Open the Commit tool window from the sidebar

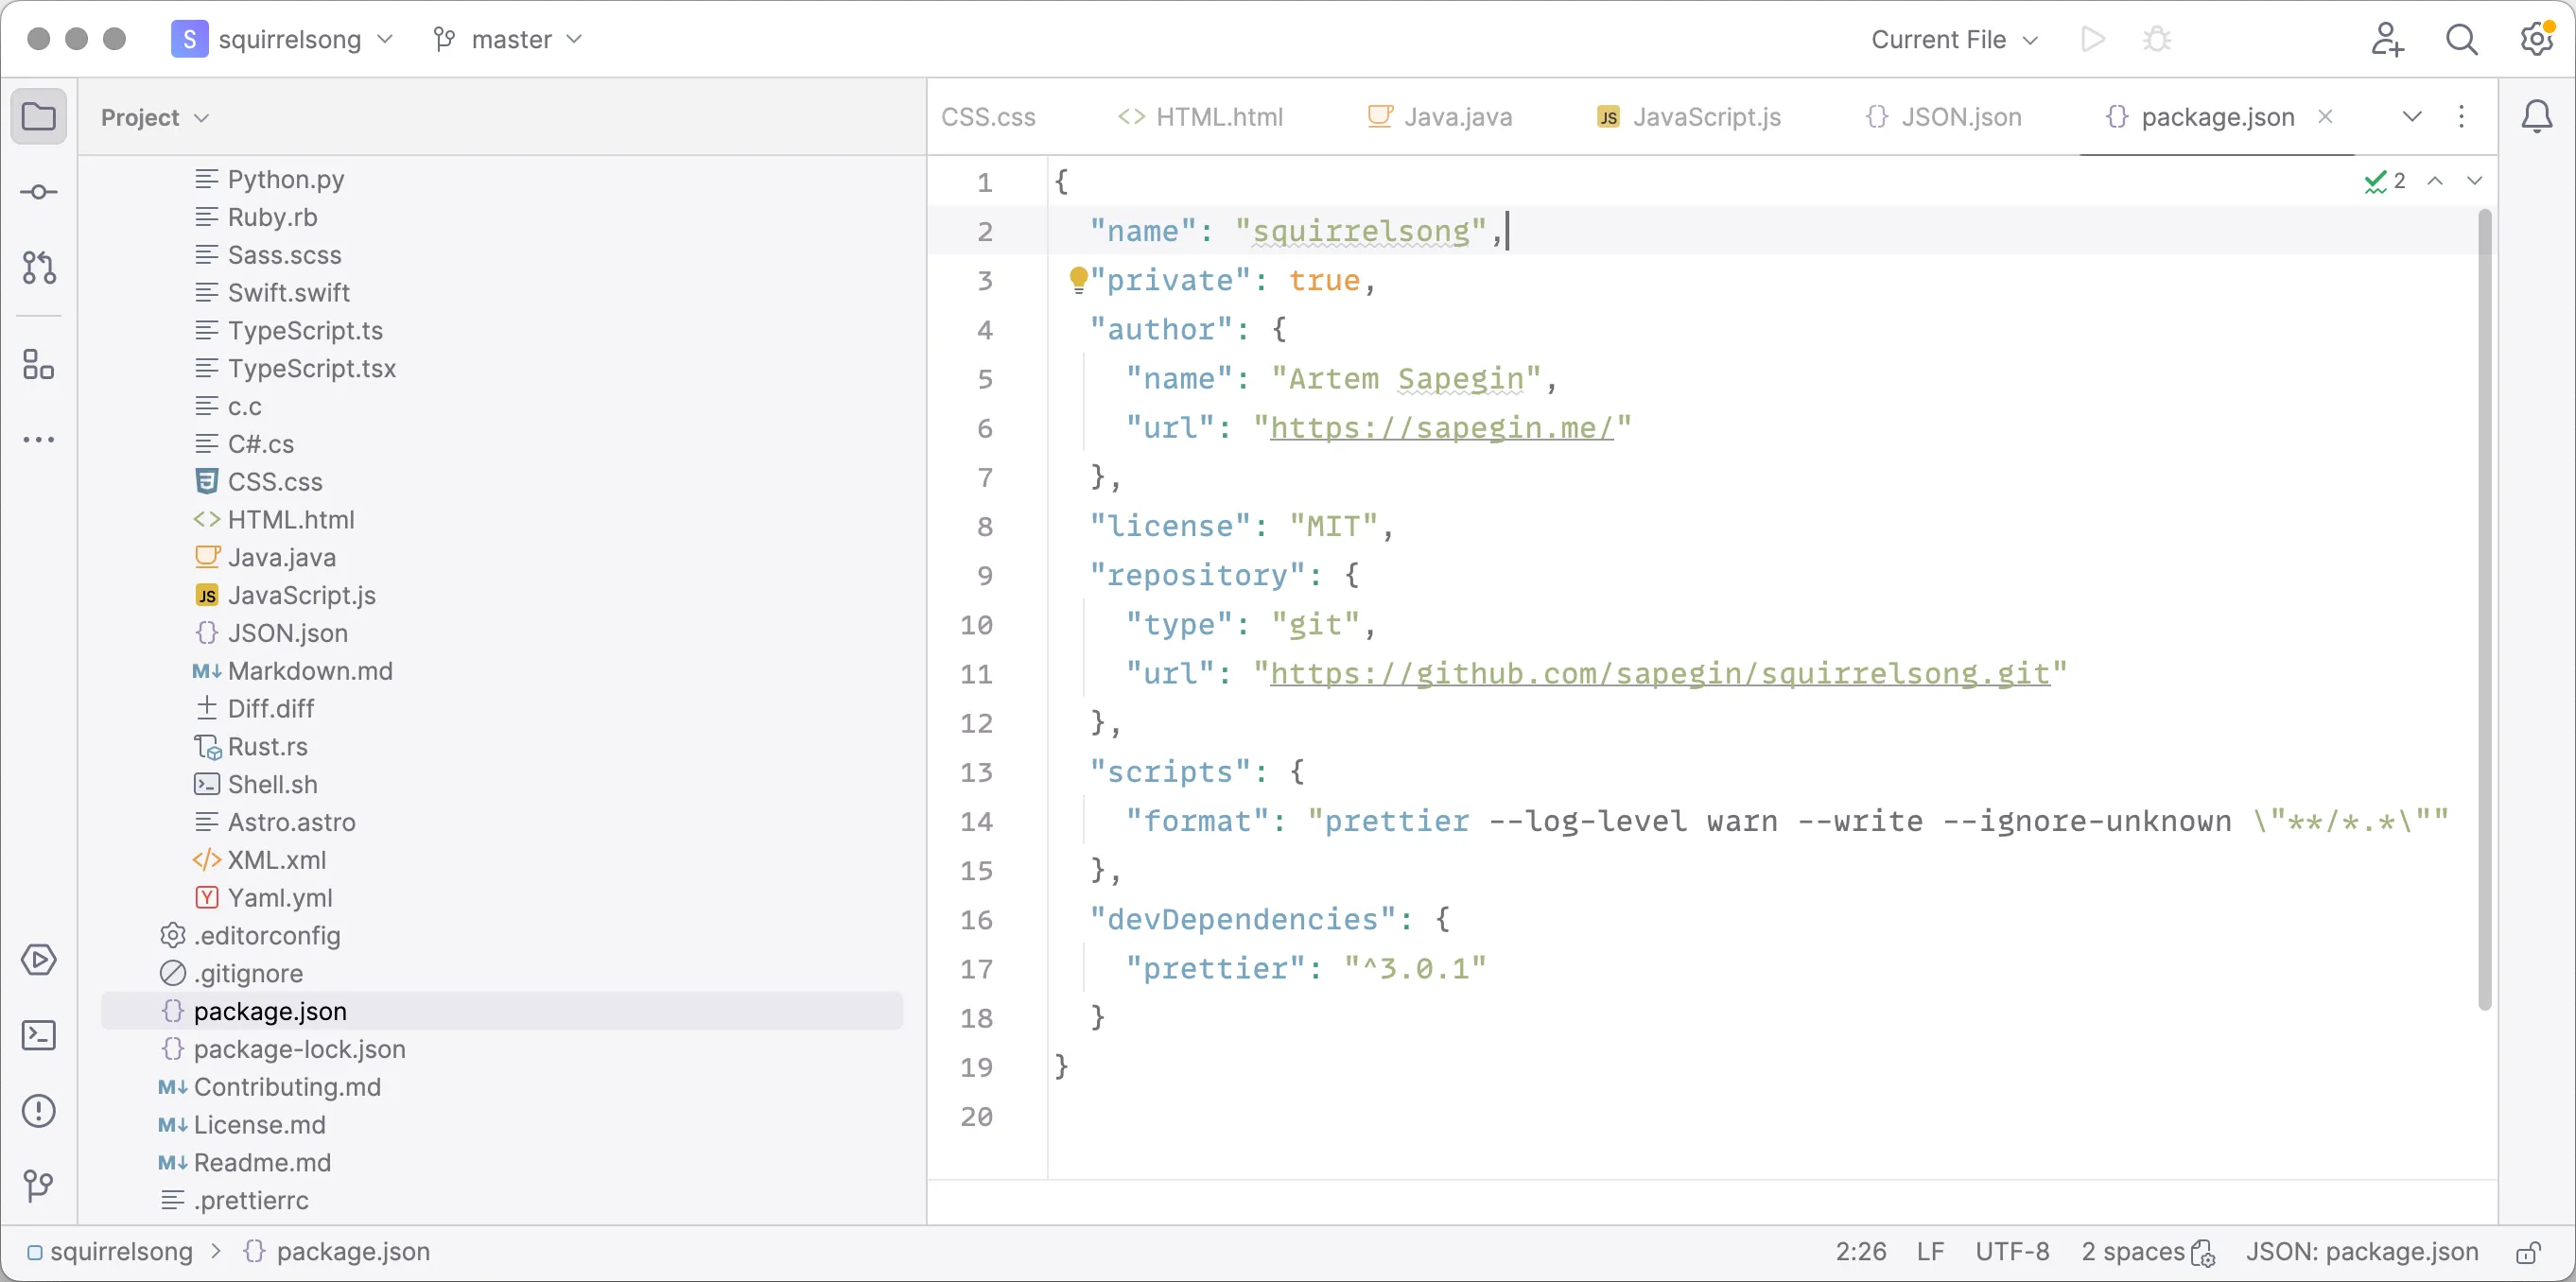tap(39, 192)
